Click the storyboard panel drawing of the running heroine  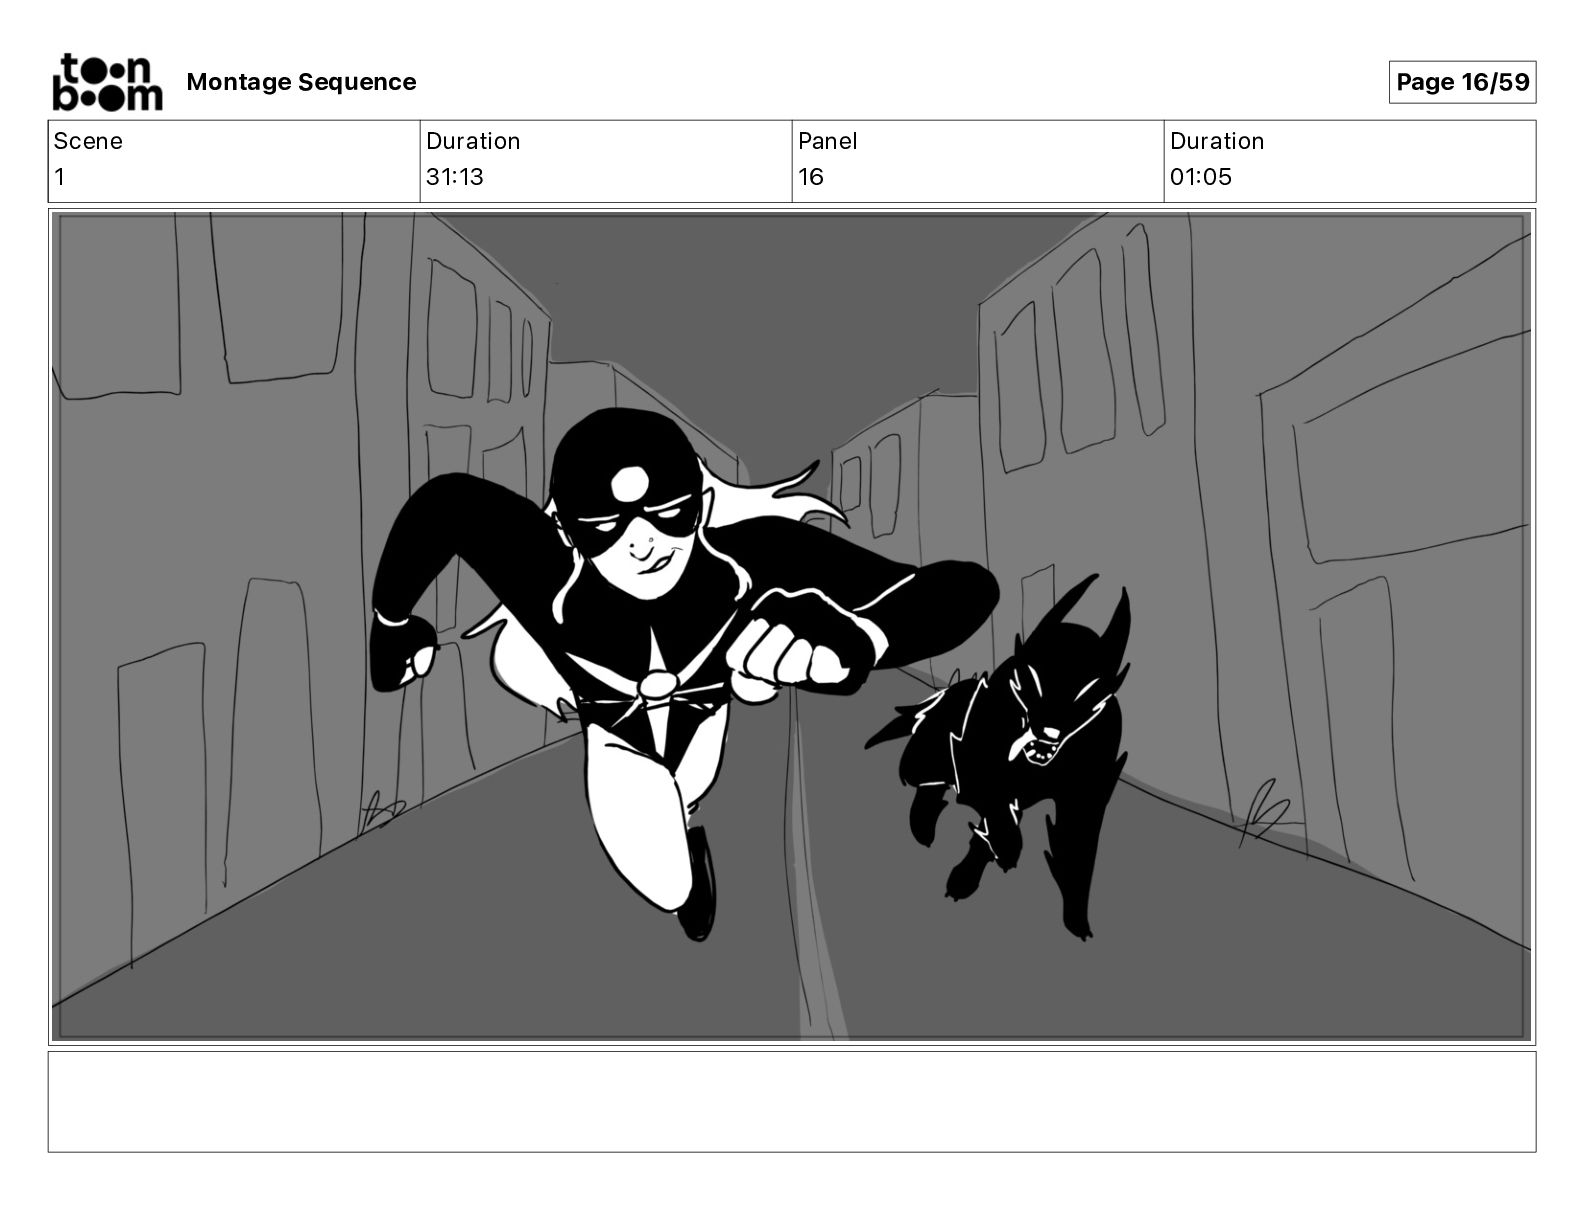click(792, 627)
